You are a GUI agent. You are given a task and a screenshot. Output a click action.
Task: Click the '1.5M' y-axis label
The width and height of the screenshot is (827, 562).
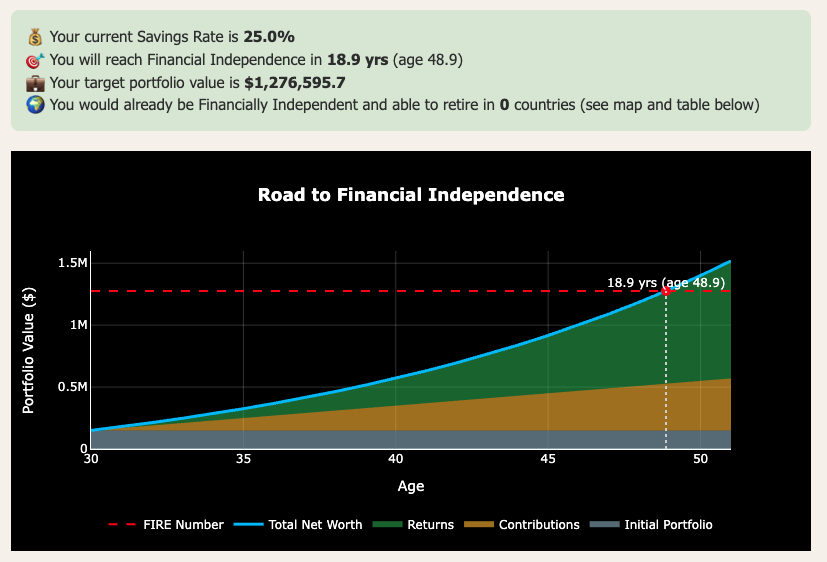point(73,263)
